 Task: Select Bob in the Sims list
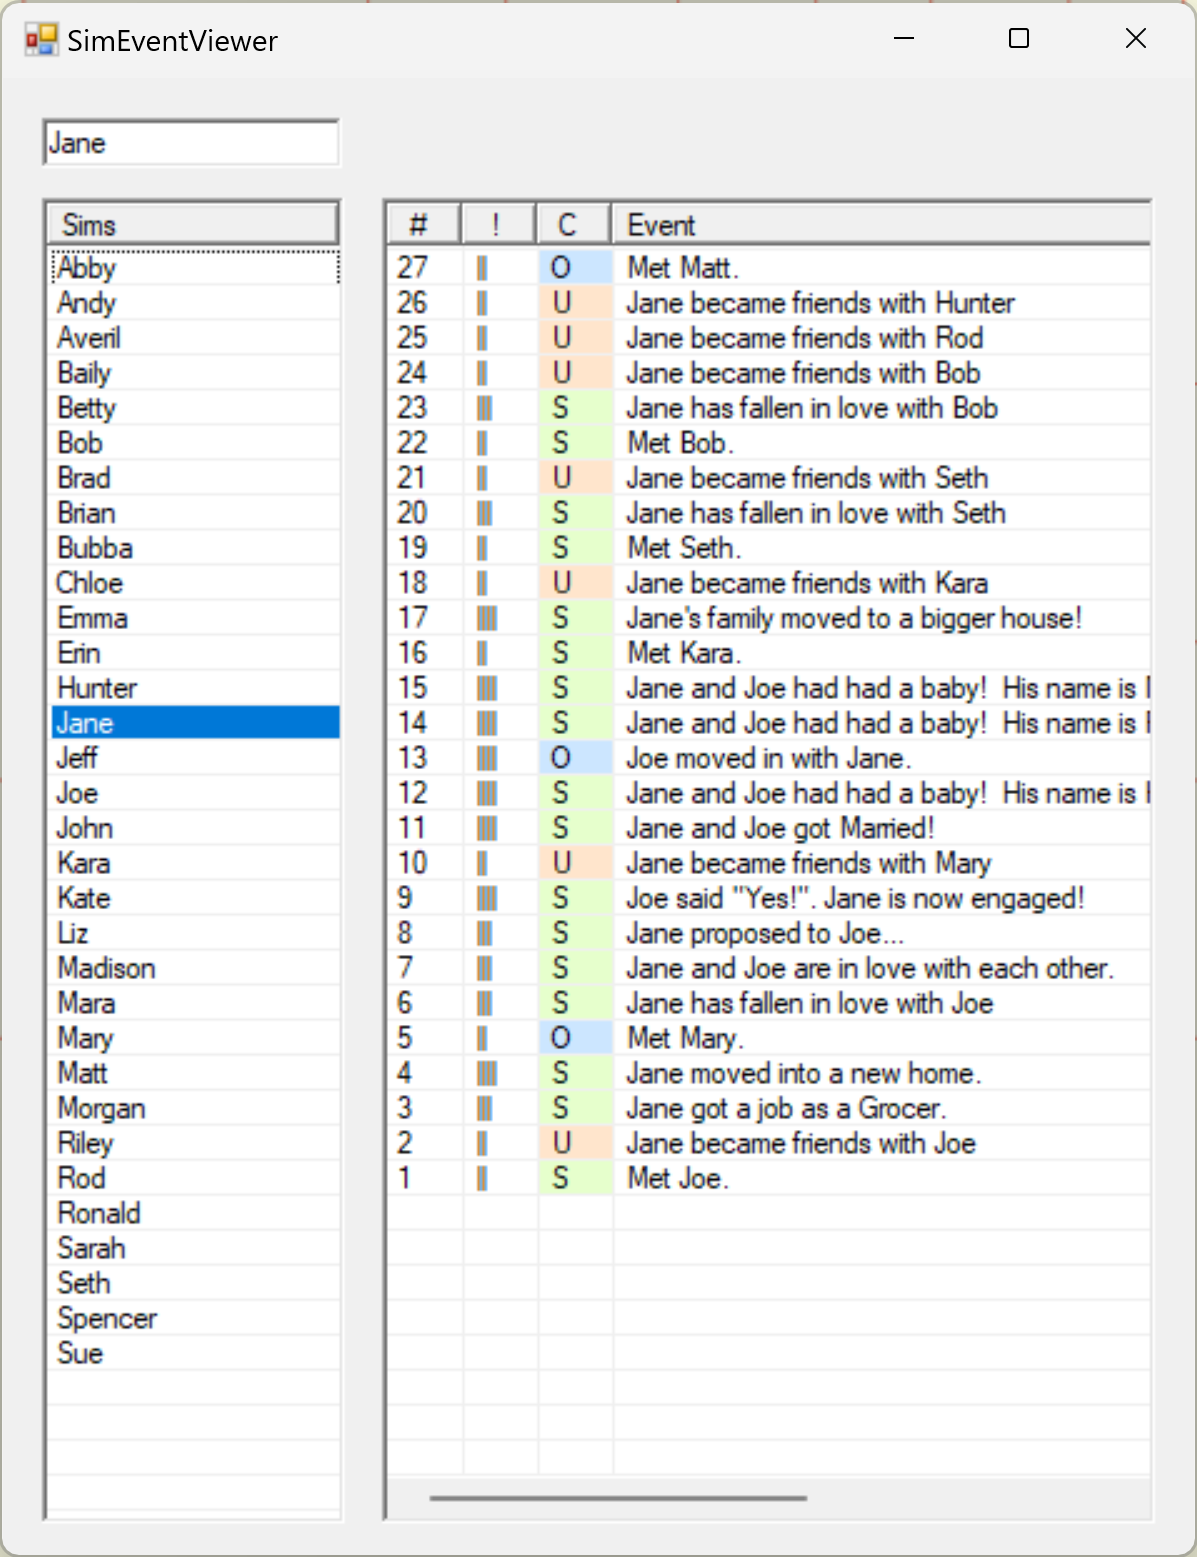point(195,442)
